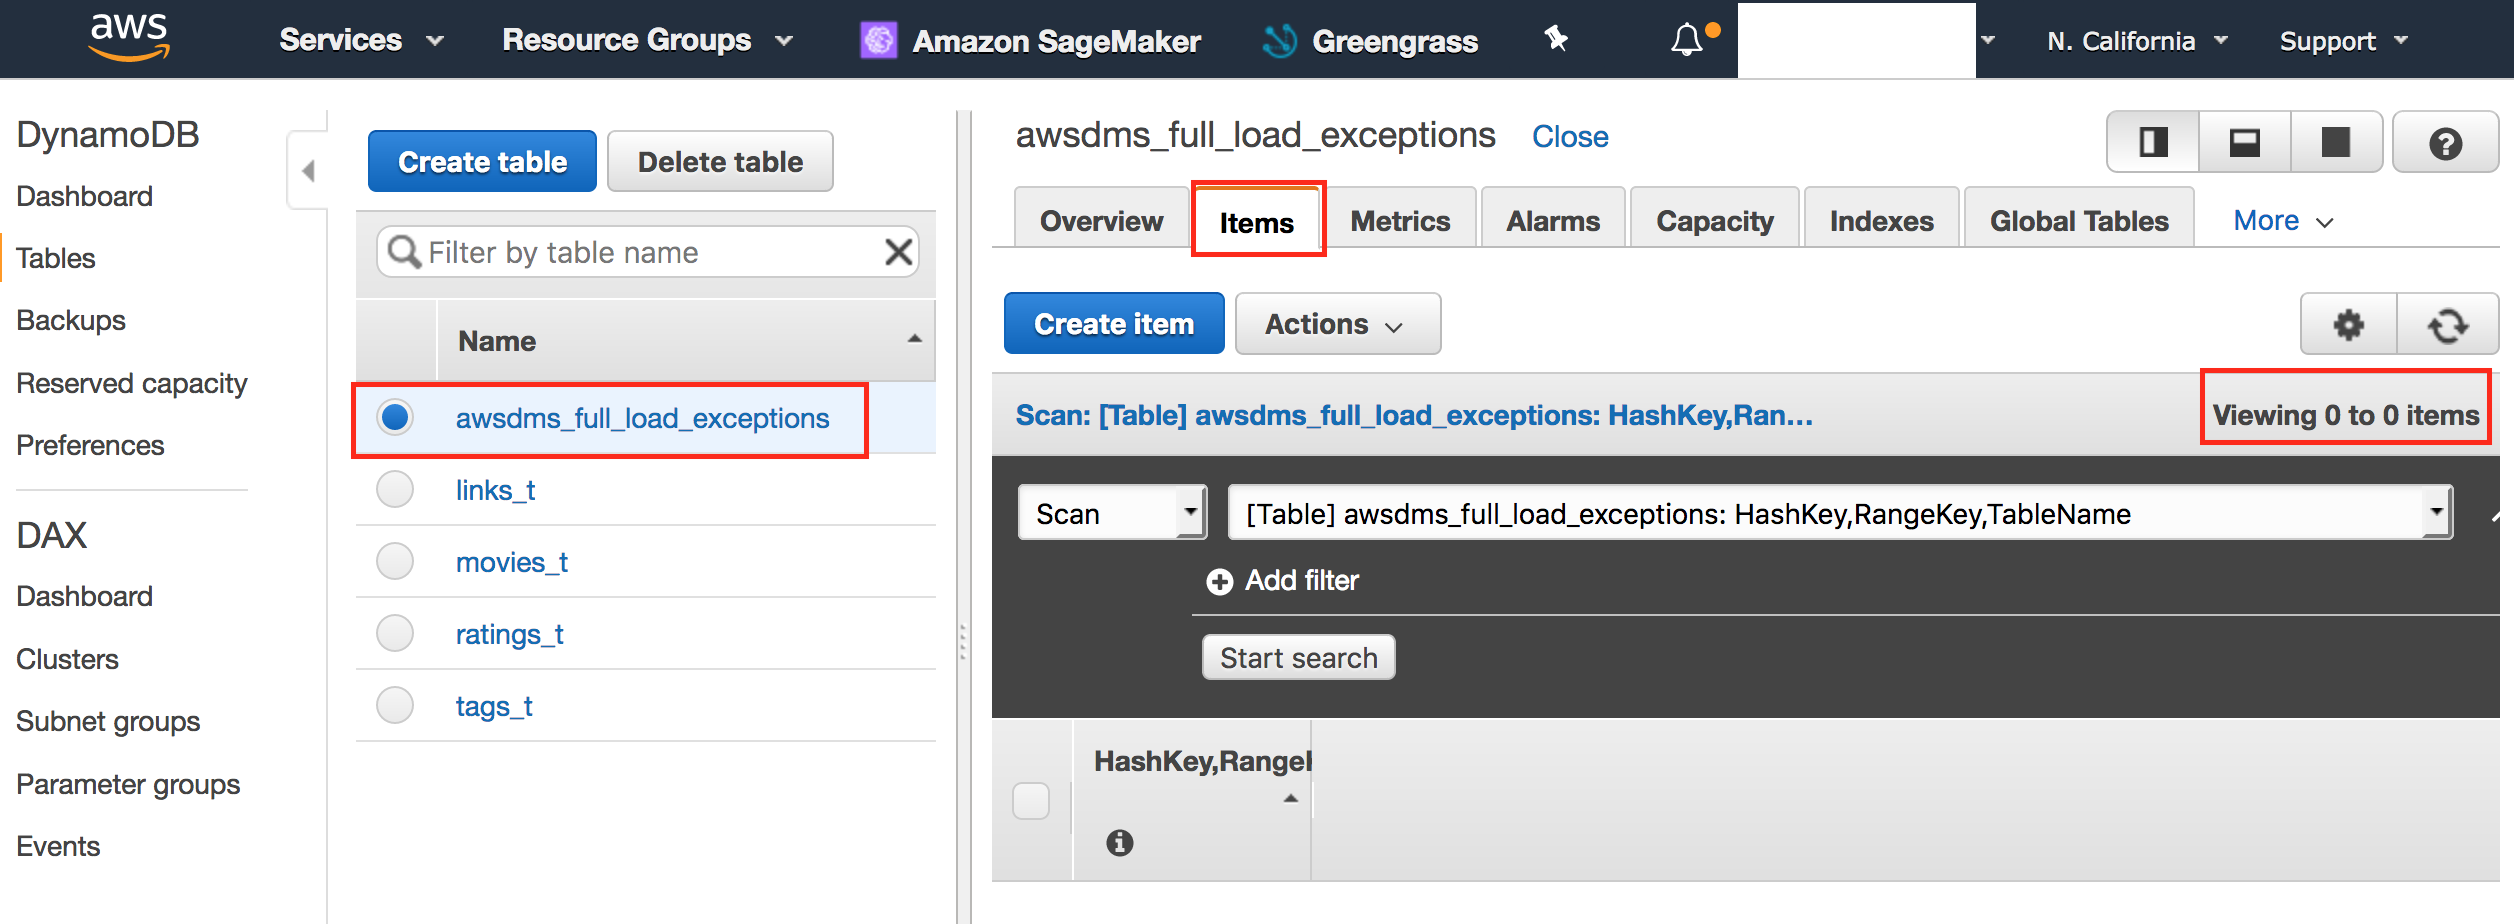Image resolution: width=2514 pixels, height=924 pixels.
Task: Open the links_t table link
Action: pos(495,491)
